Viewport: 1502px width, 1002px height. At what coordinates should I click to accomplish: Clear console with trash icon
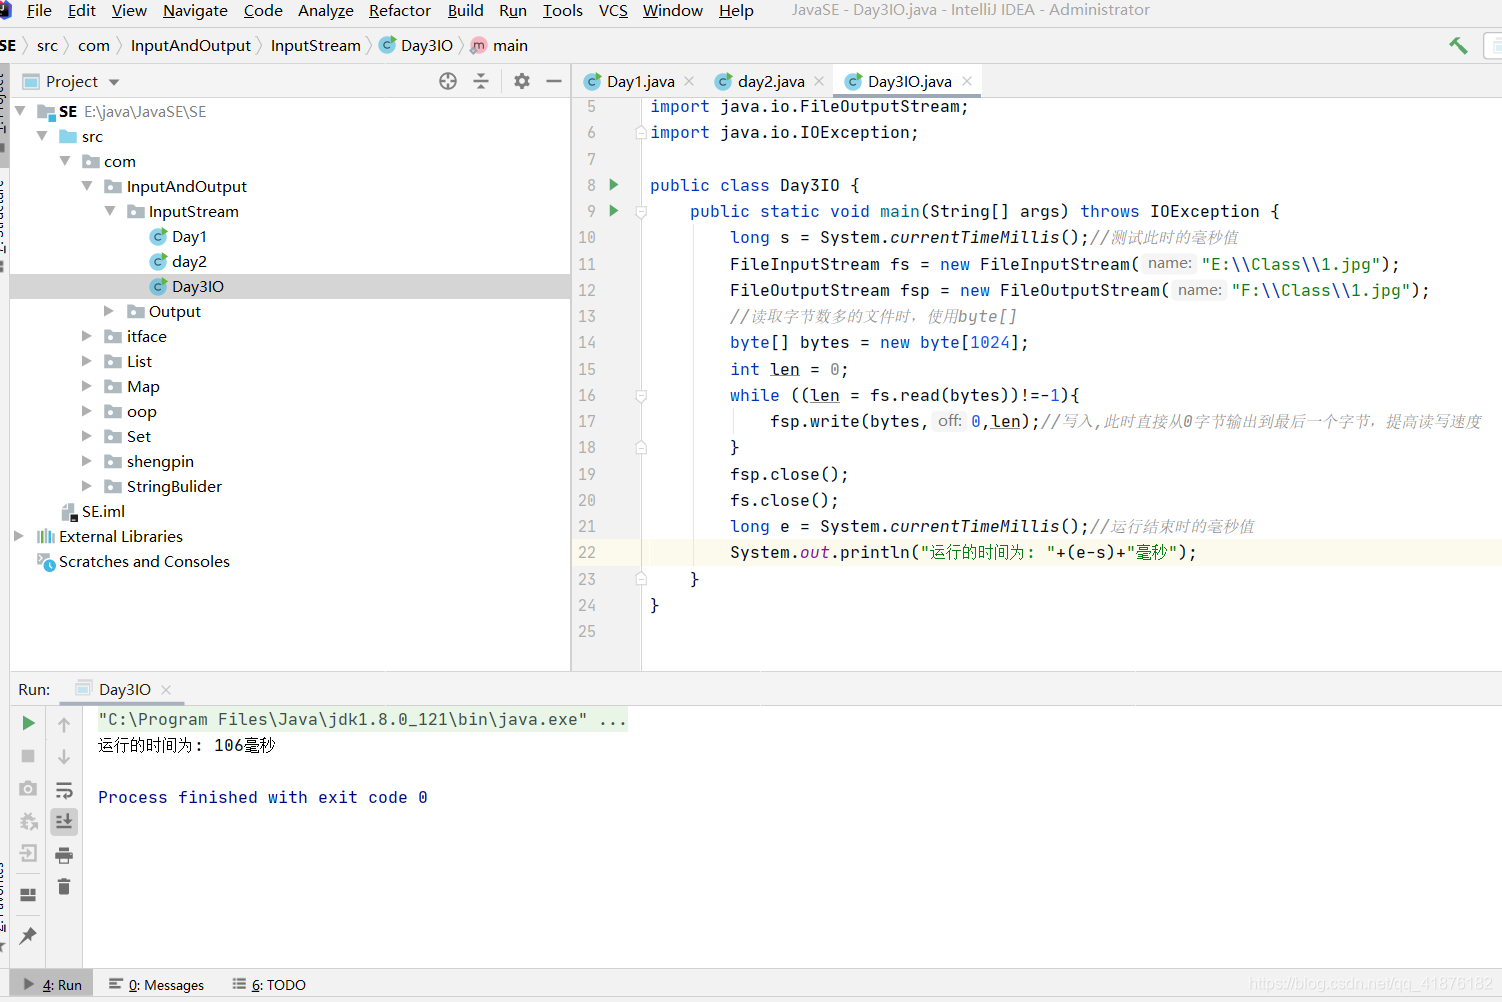coord(64,887)
